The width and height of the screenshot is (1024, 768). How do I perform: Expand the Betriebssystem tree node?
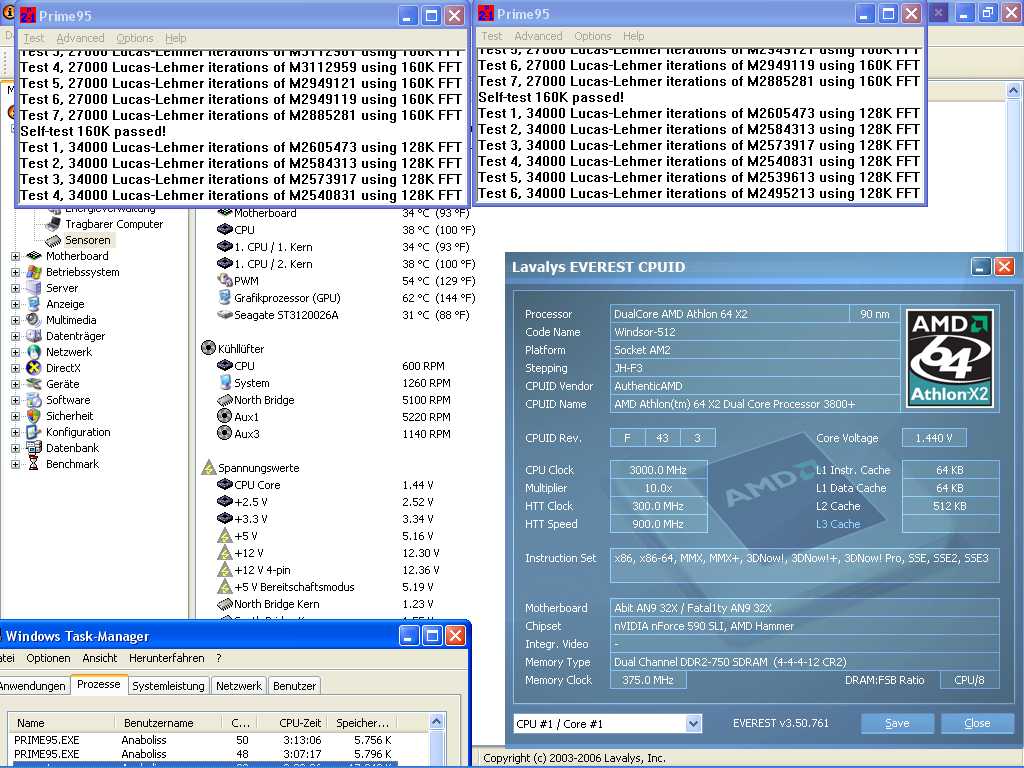[15, 272]
